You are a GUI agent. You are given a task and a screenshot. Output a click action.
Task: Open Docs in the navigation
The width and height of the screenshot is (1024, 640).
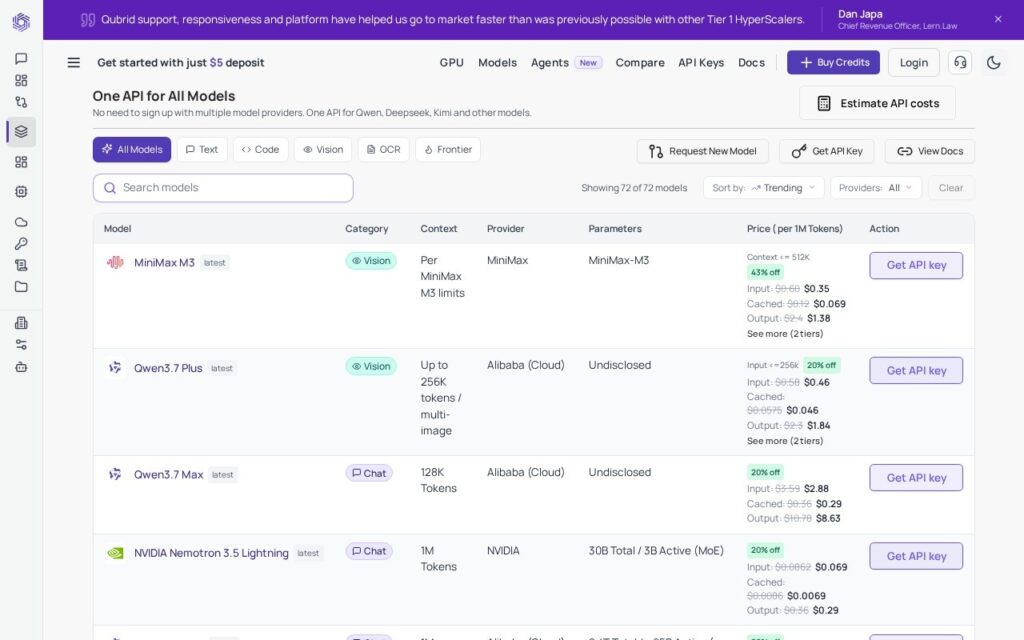(751, 63)
